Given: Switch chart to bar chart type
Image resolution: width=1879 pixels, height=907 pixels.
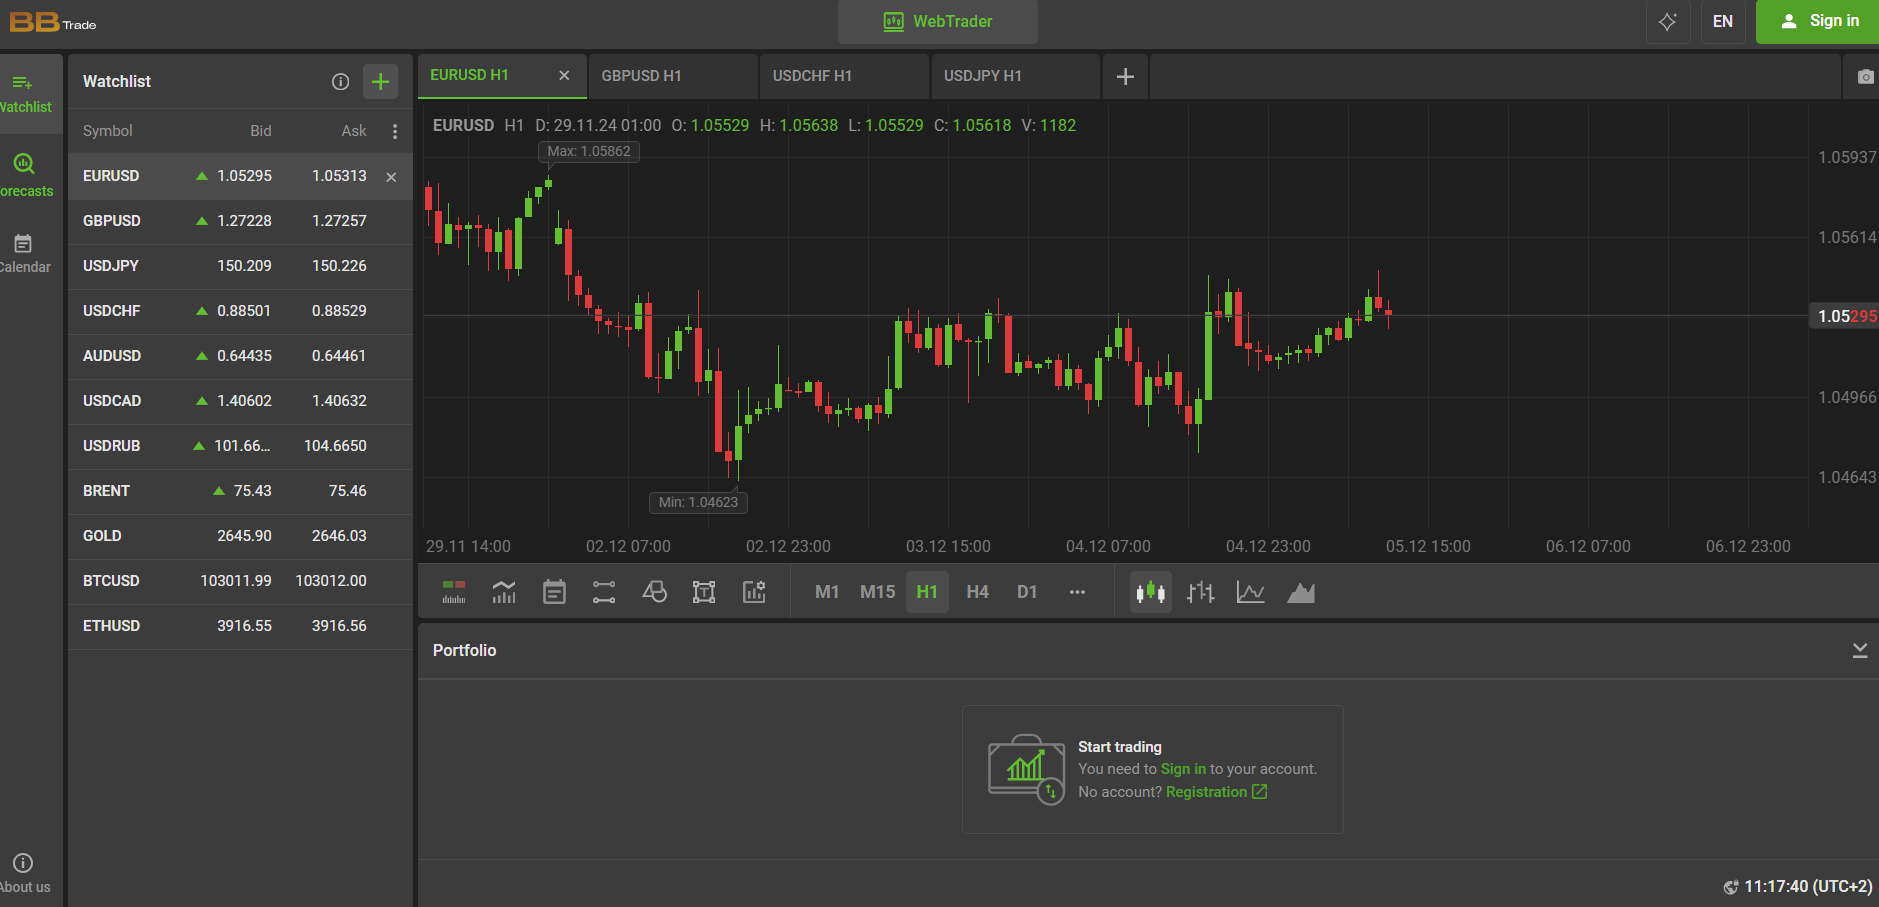Looking at the screenshot, I should [1200, 592].
